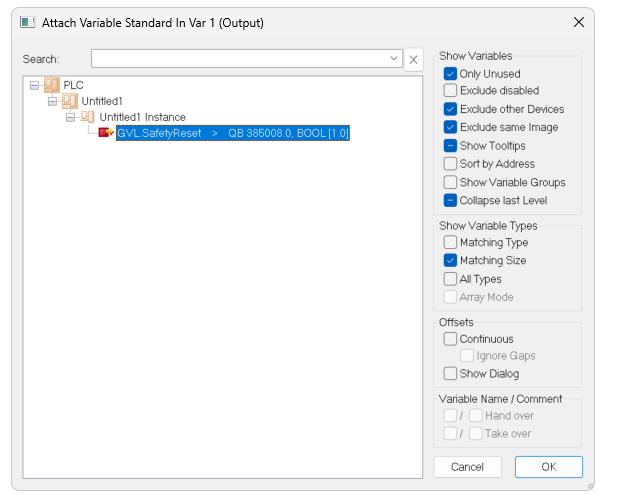This screenshot has height=495, width=619.
Task: Enable Sort by Address checkbox
Action: click(x=450, y=163)
